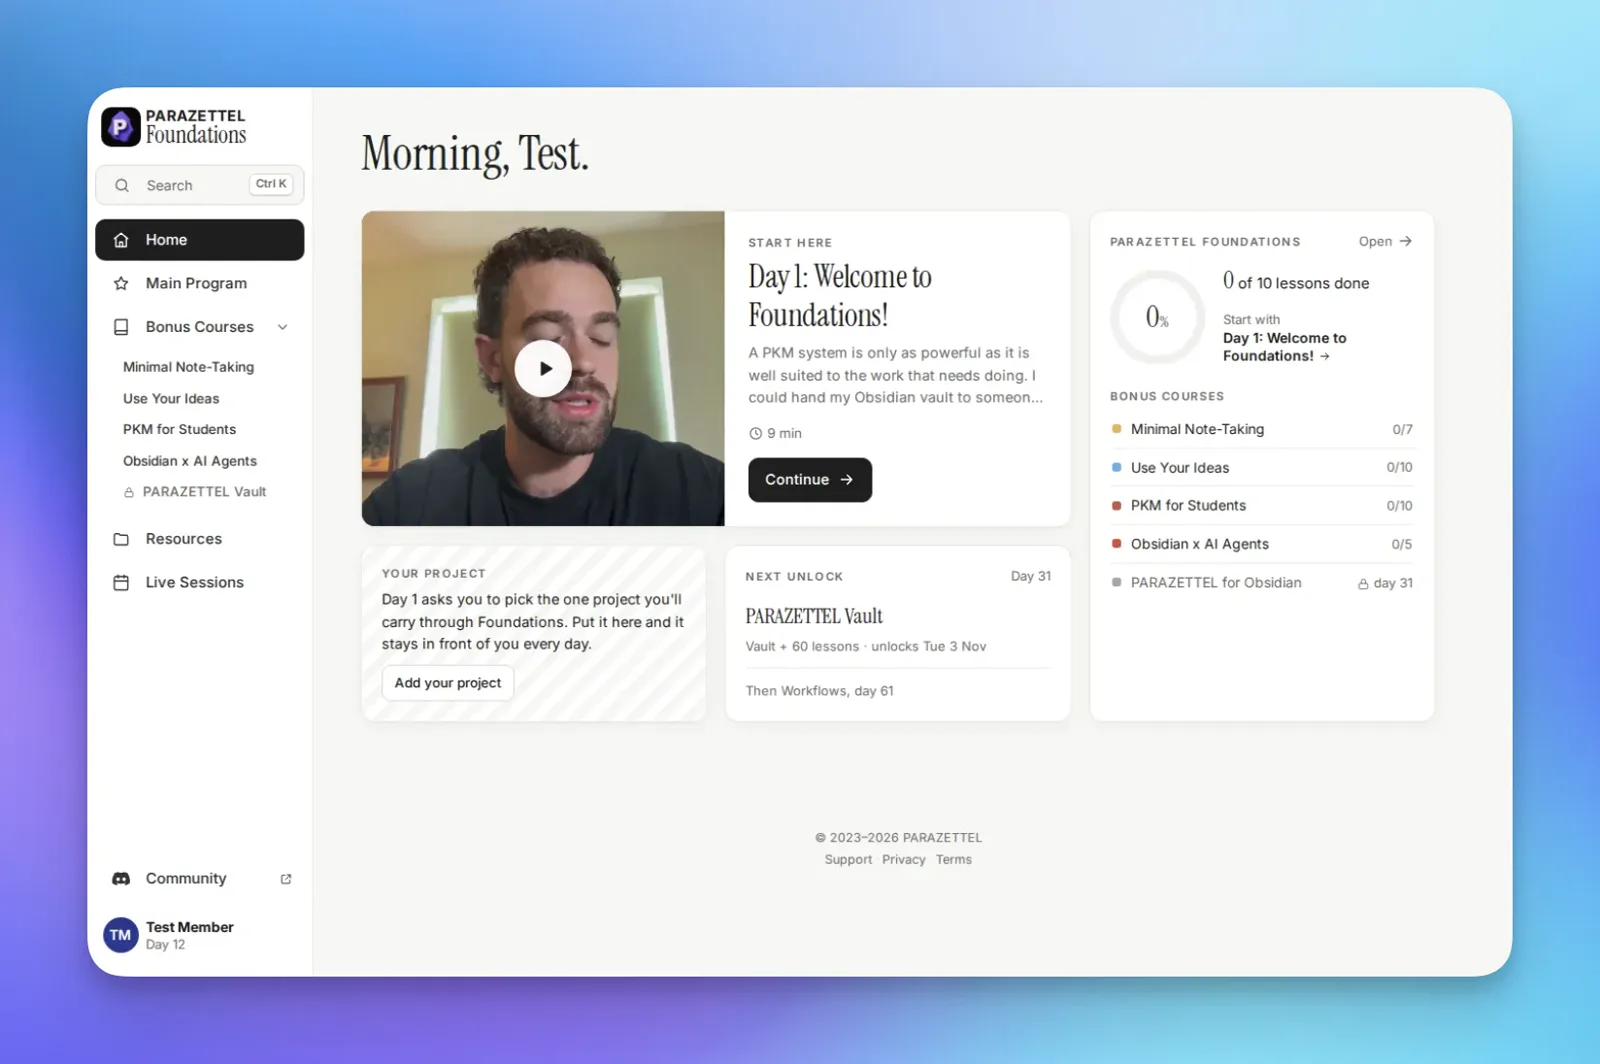Click Then Workflows, day 61 text
1600x1064 pixels.
click(x=820, y=691)
